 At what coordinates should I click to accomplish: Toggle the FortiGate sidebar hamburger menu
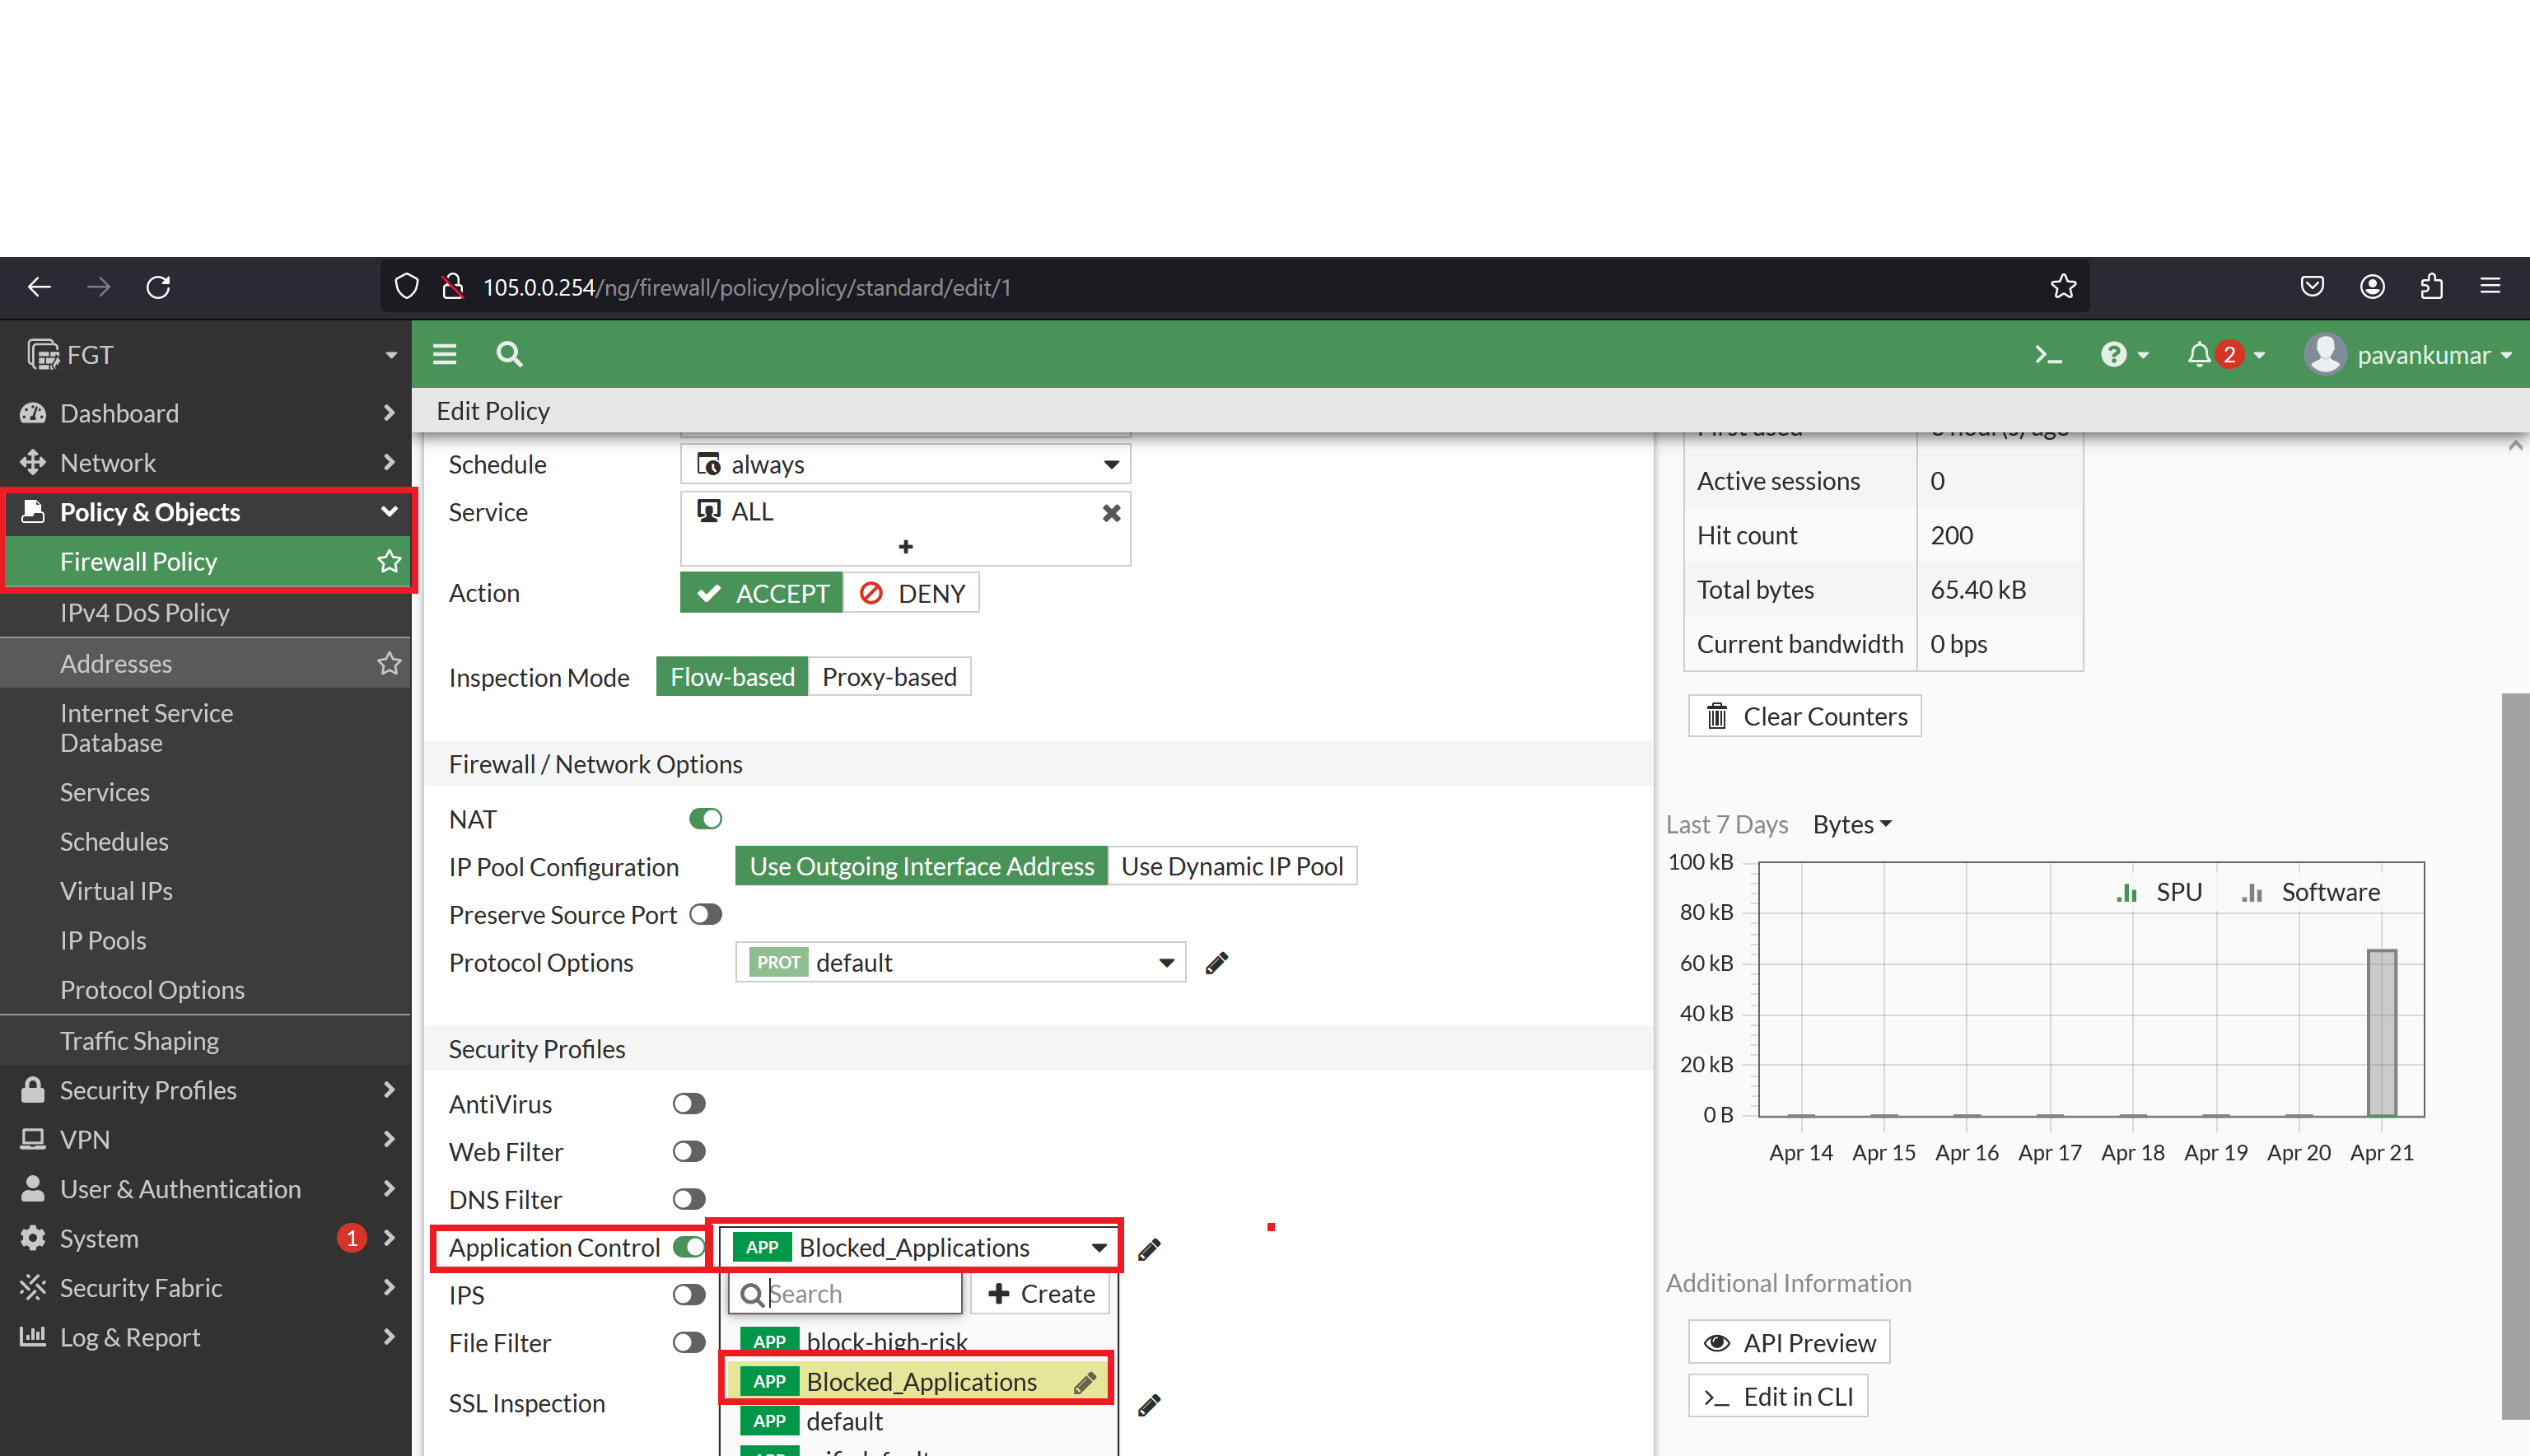(x=444, y=354)
